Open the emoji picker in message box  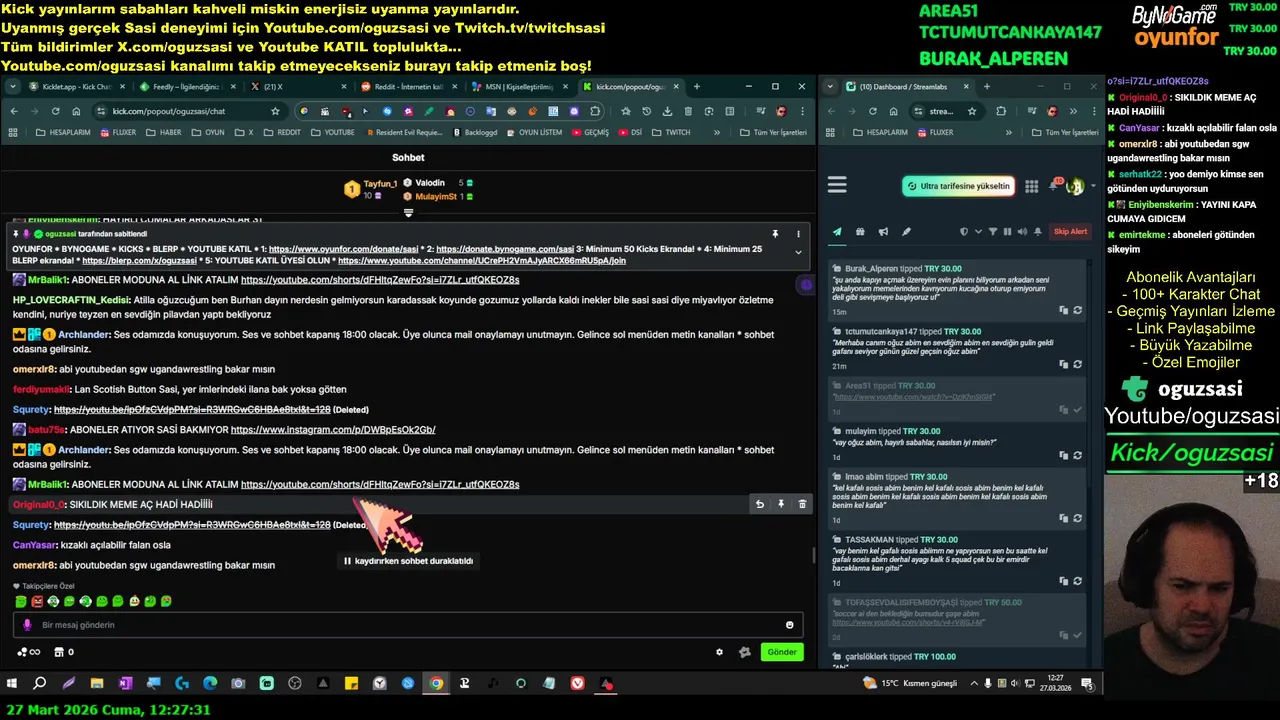point(789,625)
